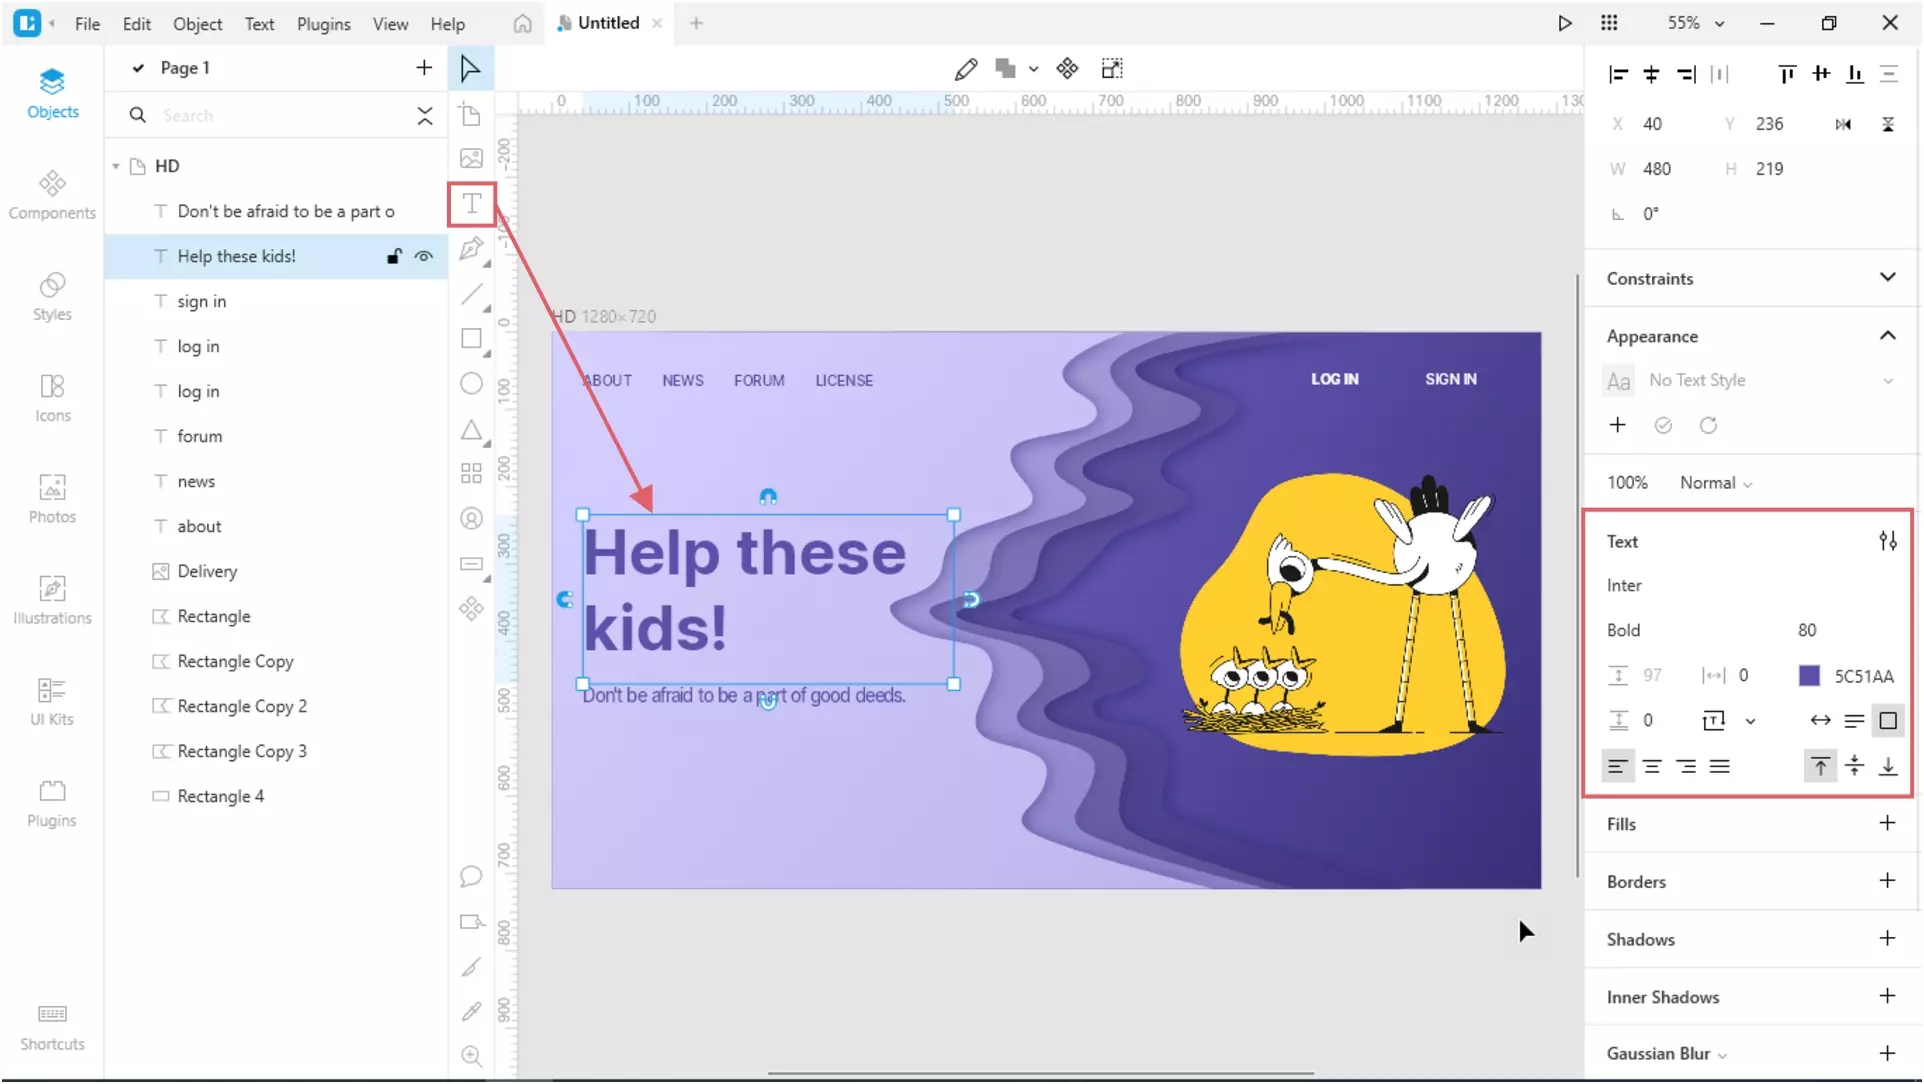
Task: Open the Illustrations panel
Action: coord(52,600)
